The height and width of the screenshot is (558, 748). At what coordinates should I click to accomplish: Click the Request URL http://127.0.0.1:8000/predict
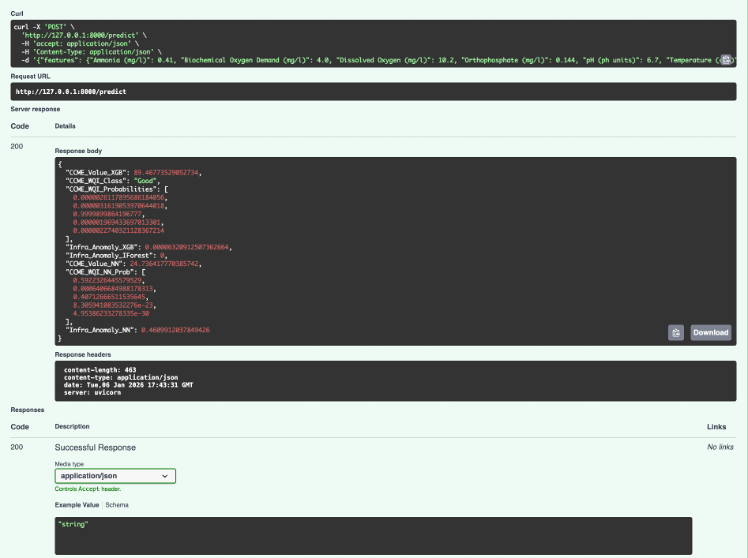pos(71,92)
